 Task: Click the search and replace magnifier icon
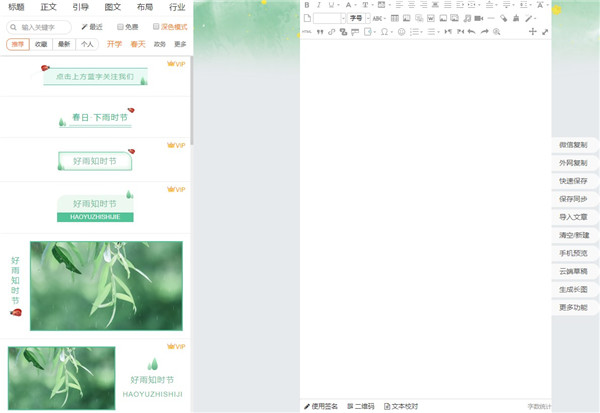497,32
